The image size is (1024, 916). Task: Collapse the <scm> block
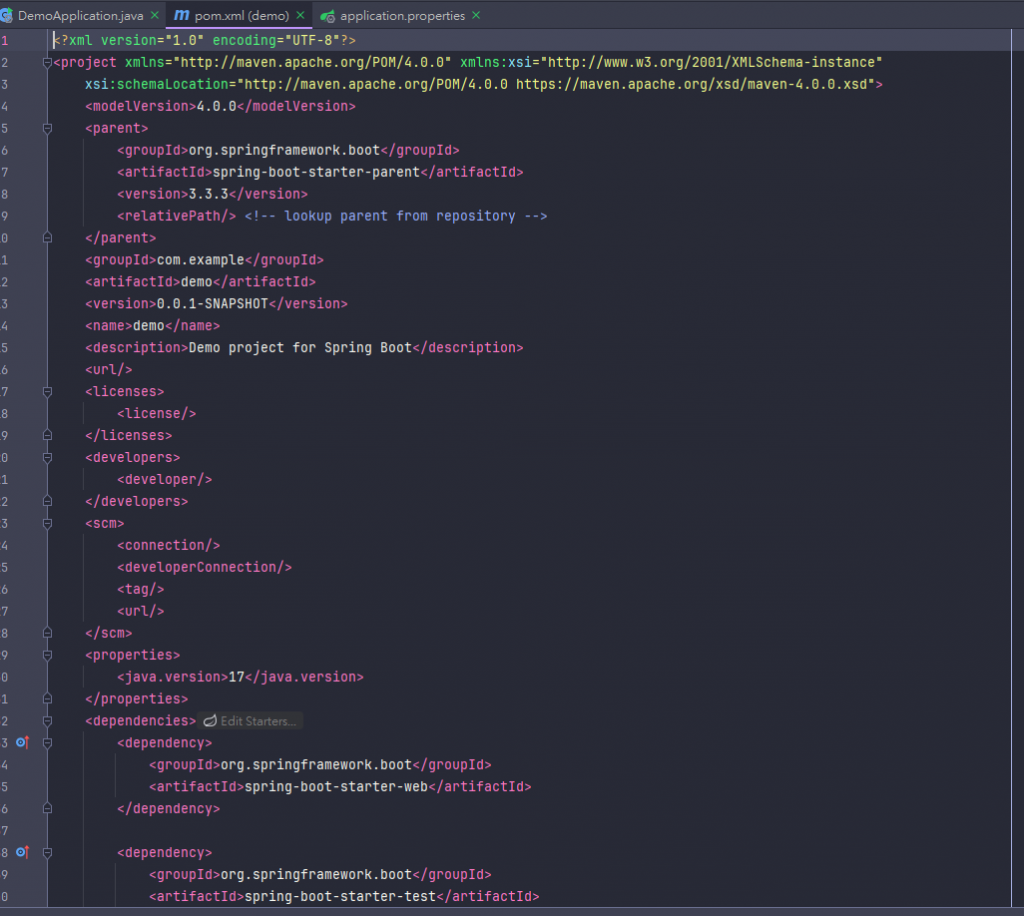47,524
